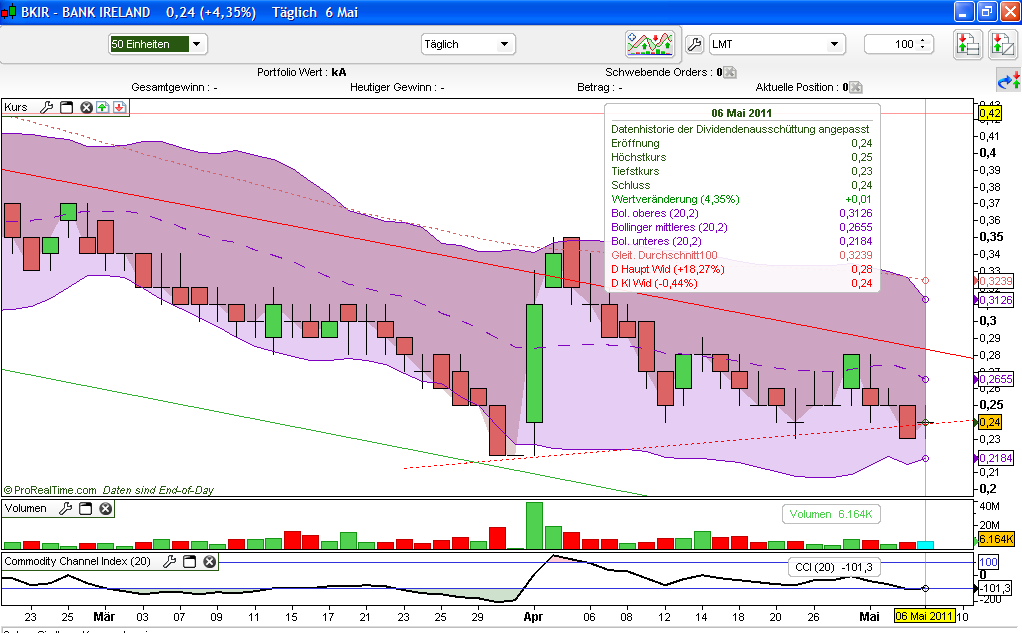Click the Apr month label on time axis
This screenshot has width=1022, height=633.
533,617
